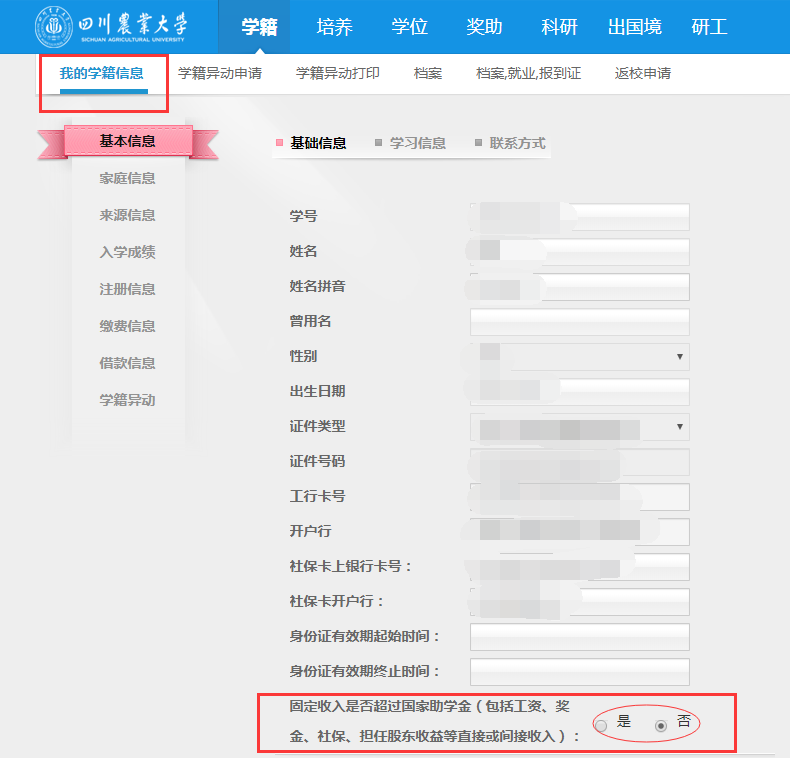Screen dimensions: 790x758
Task: Select 是 radio button for fixed income
Action: pyautogui.click(x=601, y=725)
